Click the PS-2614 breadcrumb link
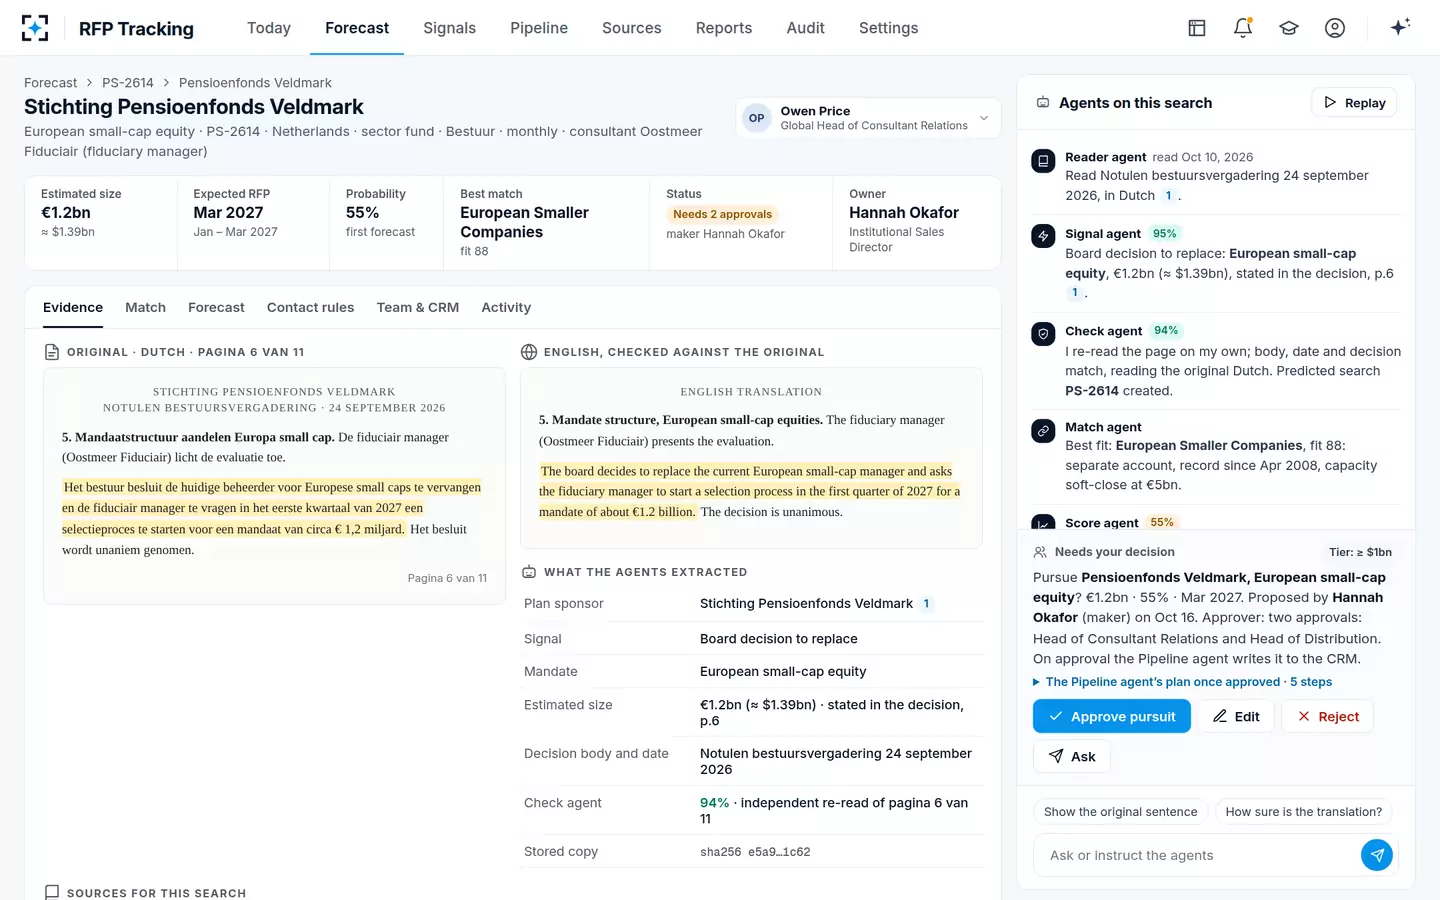 pyautogui.click(x=128, y=83)
